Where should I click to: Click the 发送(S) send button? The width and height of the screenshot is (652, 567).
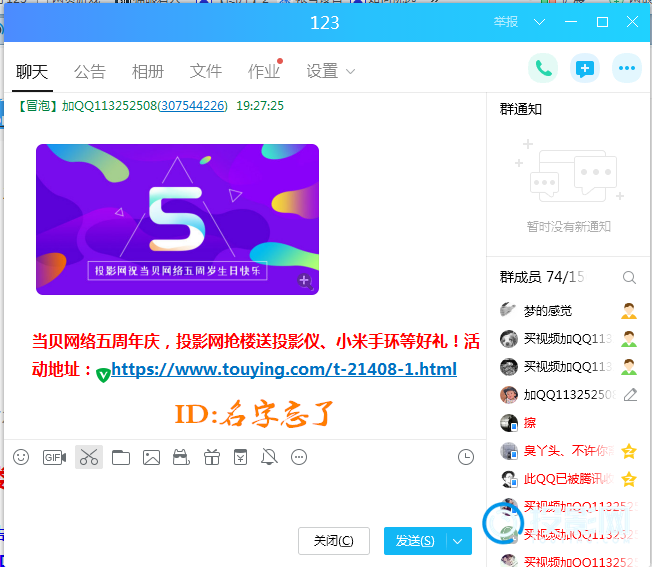pos(415,541)
